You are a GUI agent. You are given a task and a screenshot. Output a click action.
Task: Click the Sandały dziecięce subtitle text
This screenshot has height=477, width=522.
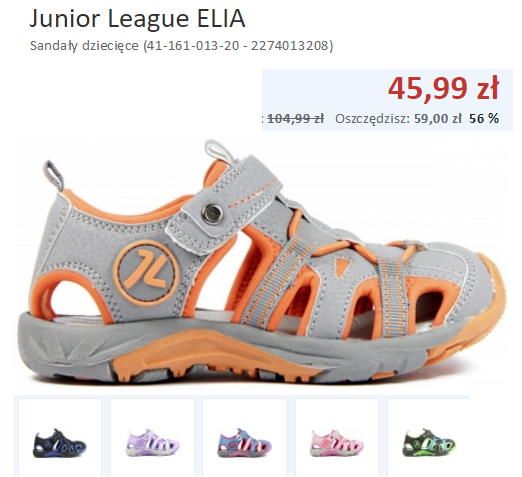pyautogui.click(x=84, y=45)
